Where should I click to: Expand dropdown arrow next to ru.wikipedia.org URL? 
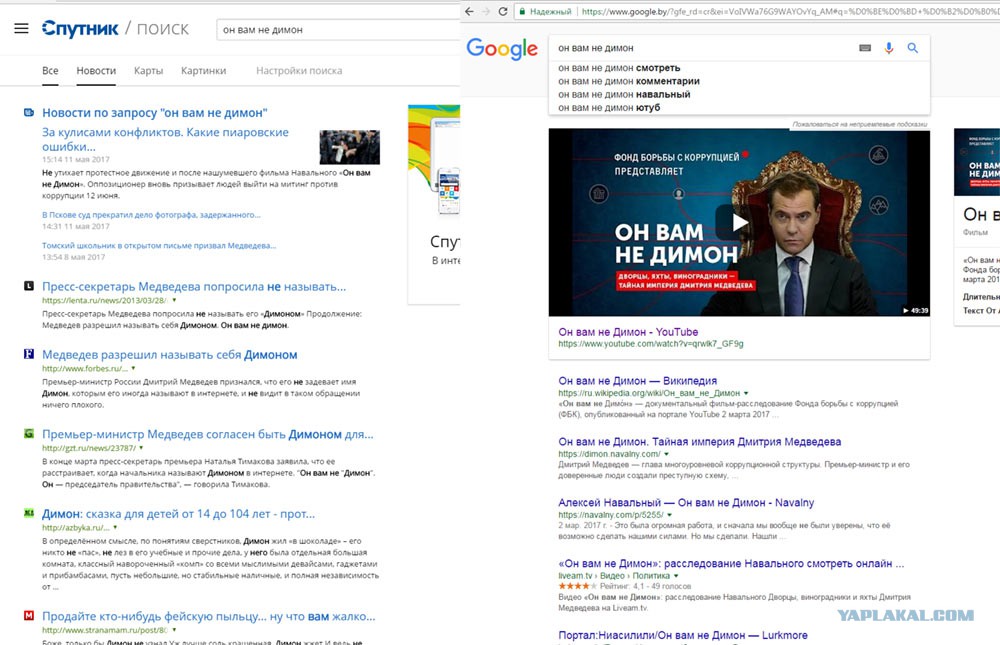[746, 393]
